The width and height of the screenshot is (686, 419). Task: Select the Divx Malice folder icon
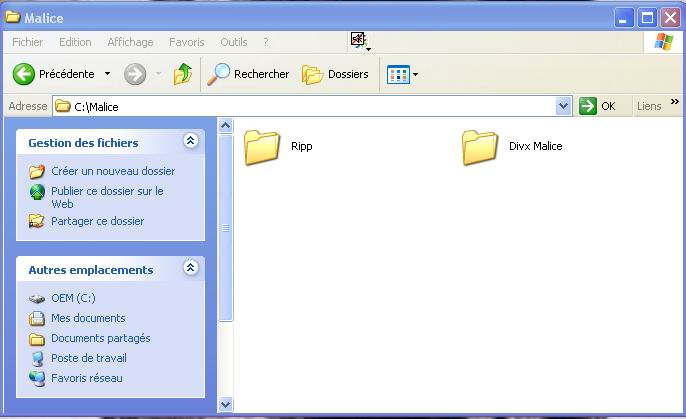[480, 147]
